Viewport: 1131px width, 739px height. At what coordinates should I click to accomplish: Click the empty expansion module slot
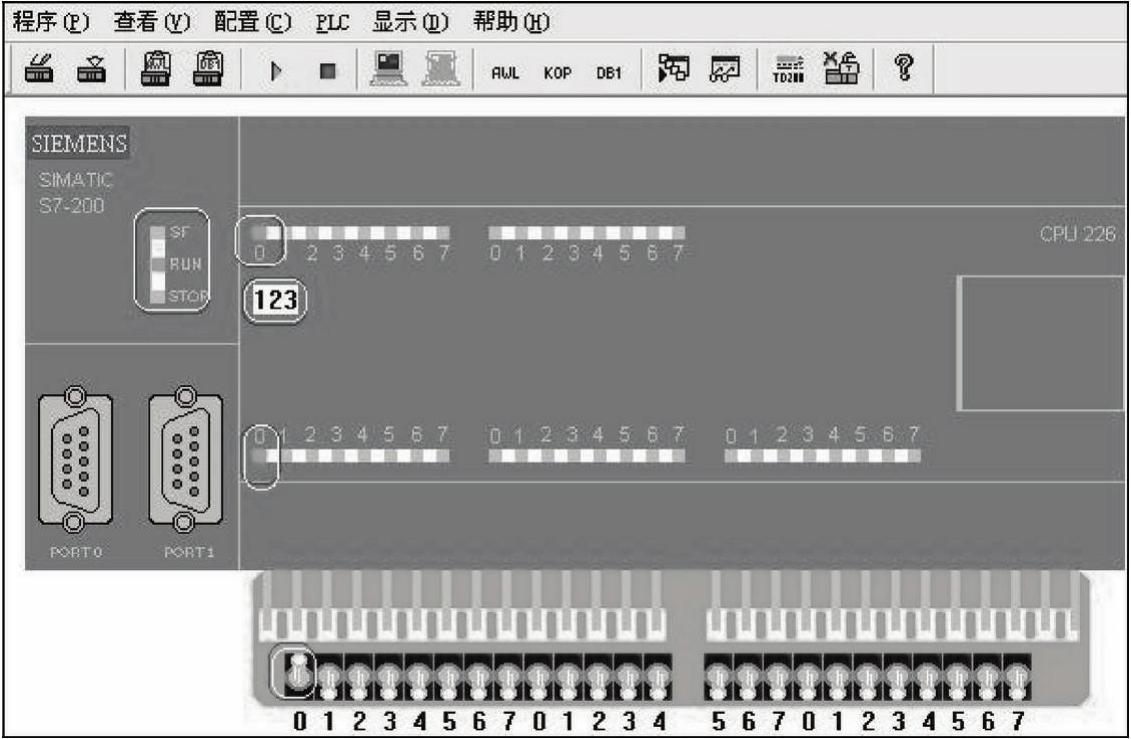point(1042,344)
